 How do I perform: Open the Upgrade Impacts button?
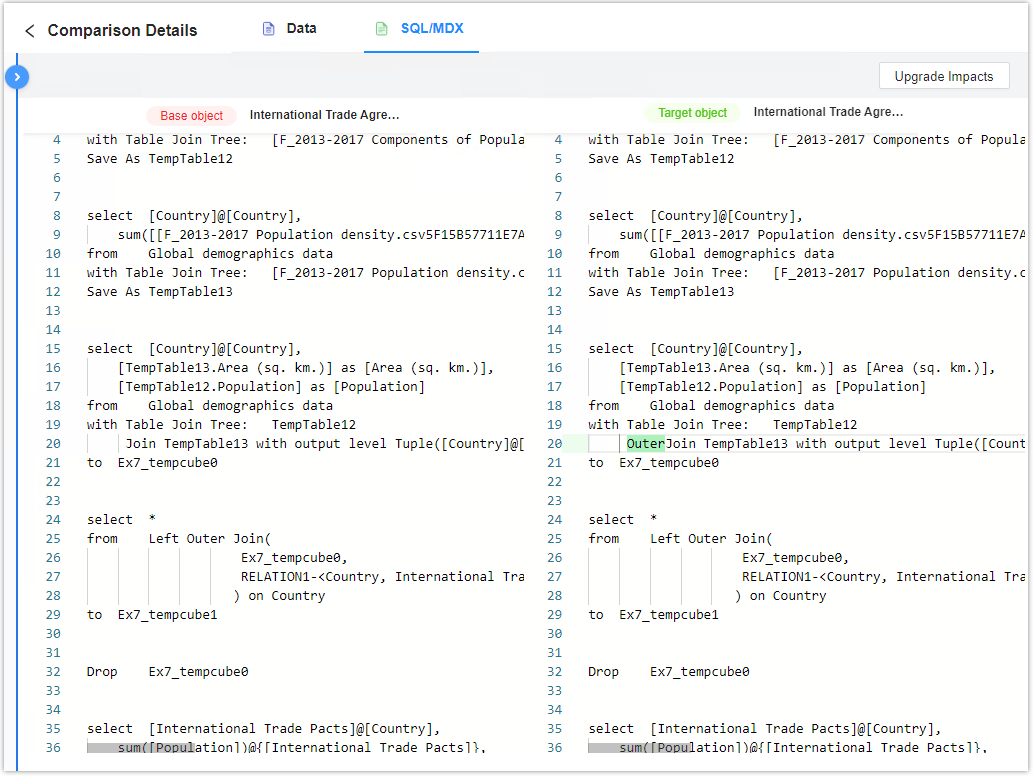(x=943, y=76)
